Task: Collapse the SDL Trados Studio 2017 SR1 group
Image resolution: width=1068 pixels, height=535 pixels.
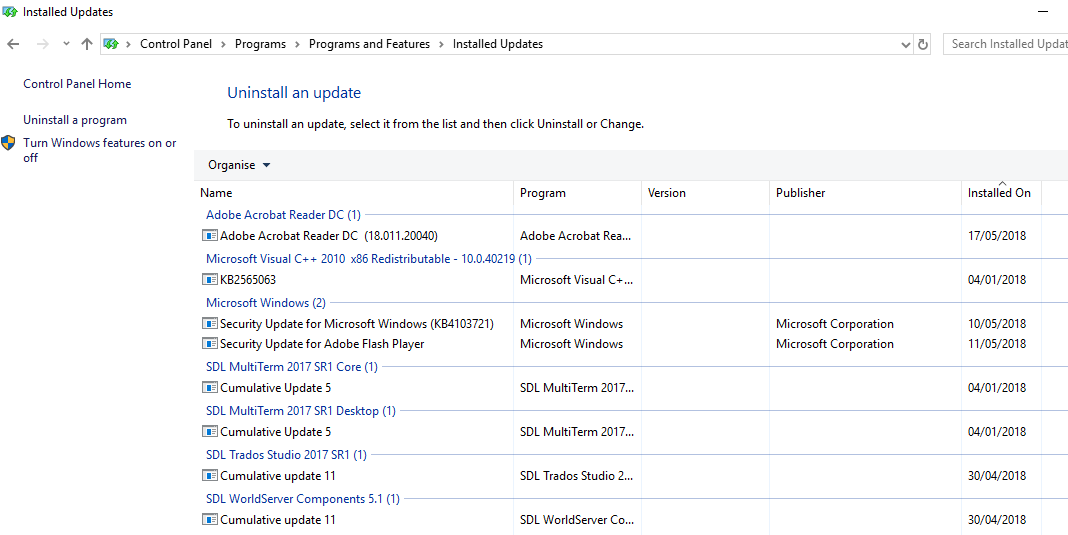Action: coord(286,455)
